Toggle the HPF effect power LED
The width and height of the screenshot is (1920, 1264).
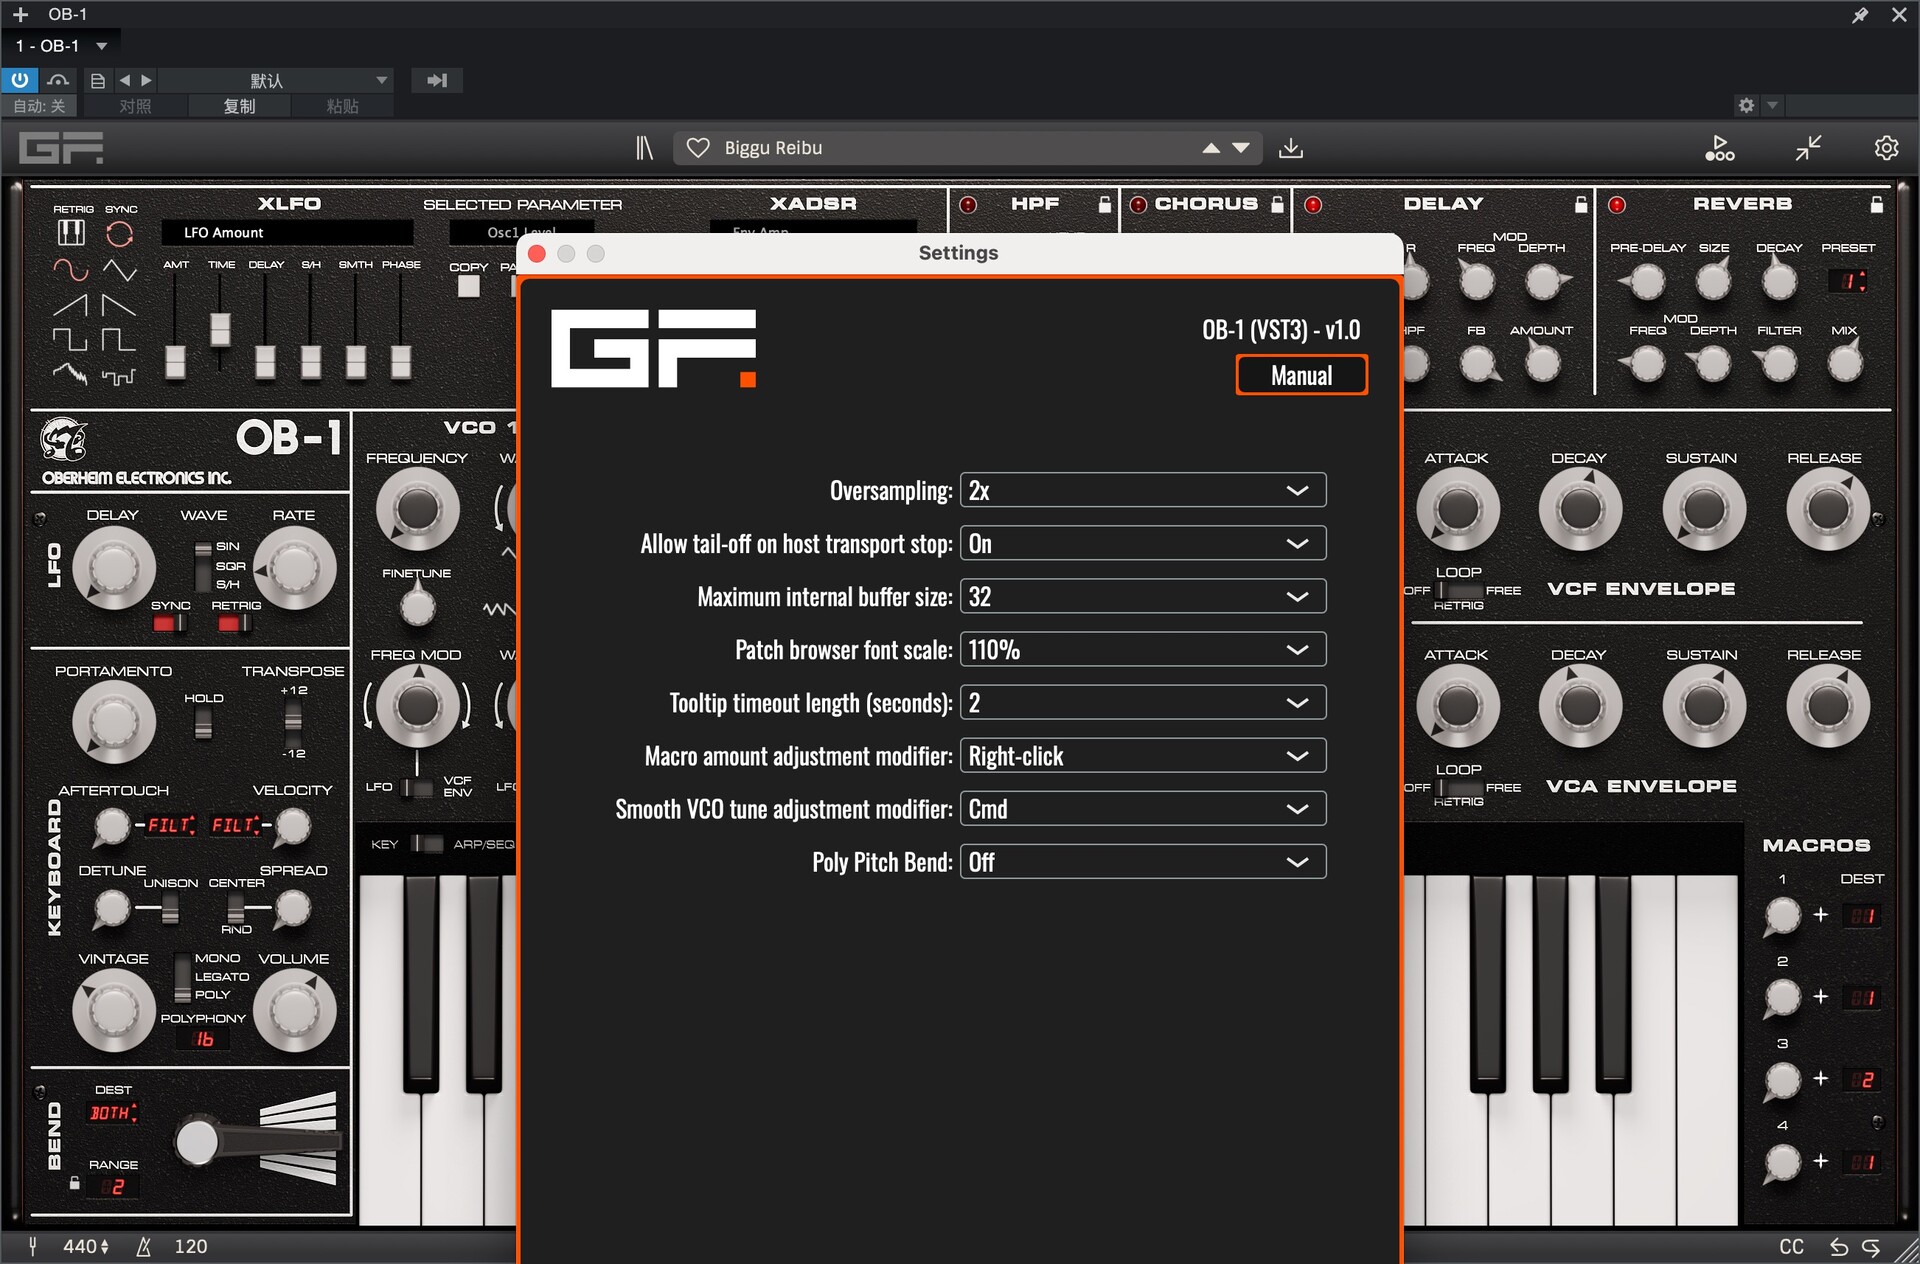pyautogui.click(x=968, y=205)
